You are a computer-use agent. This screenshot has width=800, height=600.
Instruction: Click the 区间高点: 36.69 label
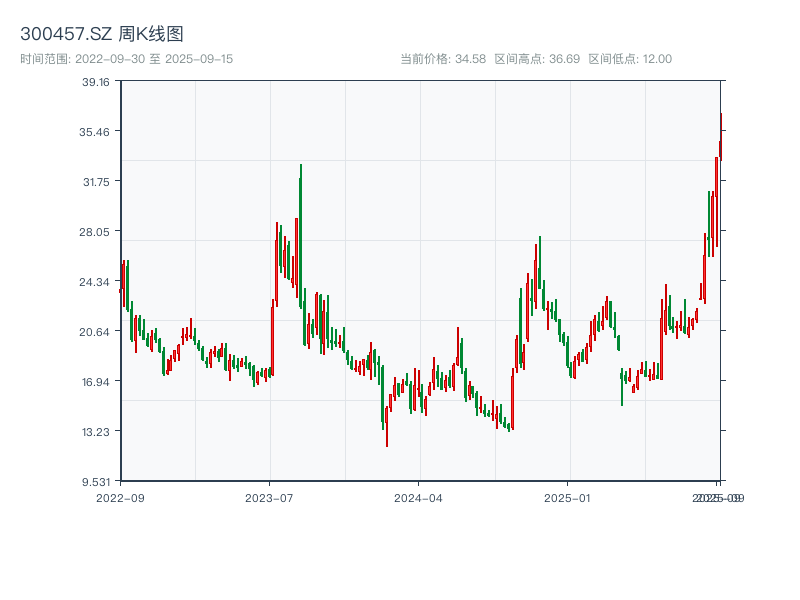coord(537,59)
